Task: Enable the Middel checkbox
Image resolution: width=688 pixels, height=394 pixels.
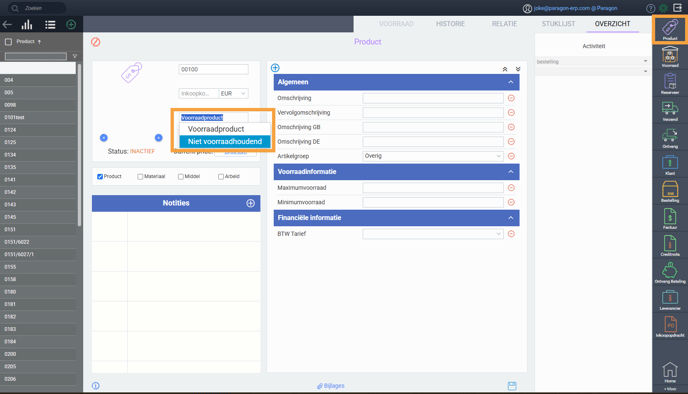Action: 181,177
